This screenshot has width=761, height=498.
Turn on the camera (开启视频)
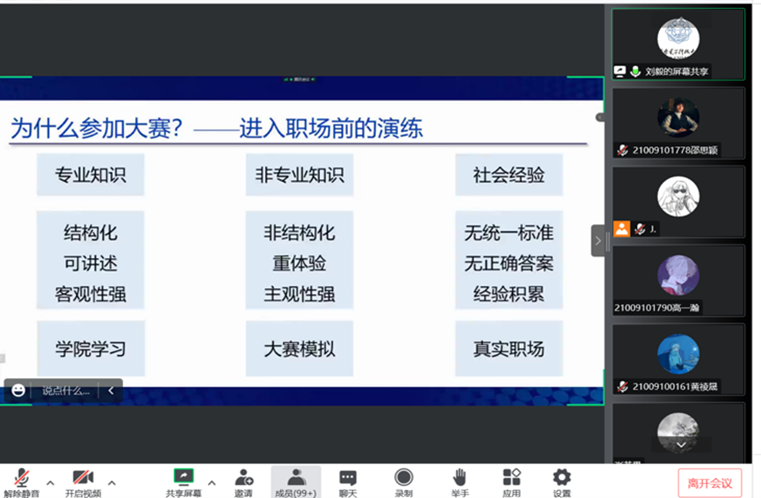click(82, 480)
